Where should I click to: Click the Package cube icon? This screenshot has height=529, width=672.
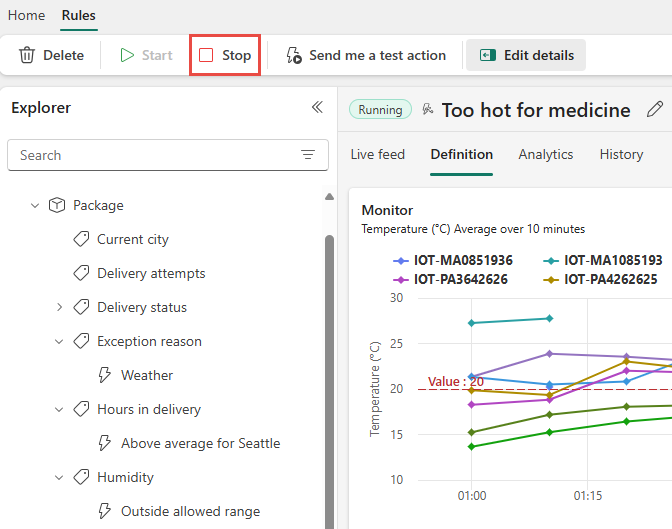[x=57, y=205]
